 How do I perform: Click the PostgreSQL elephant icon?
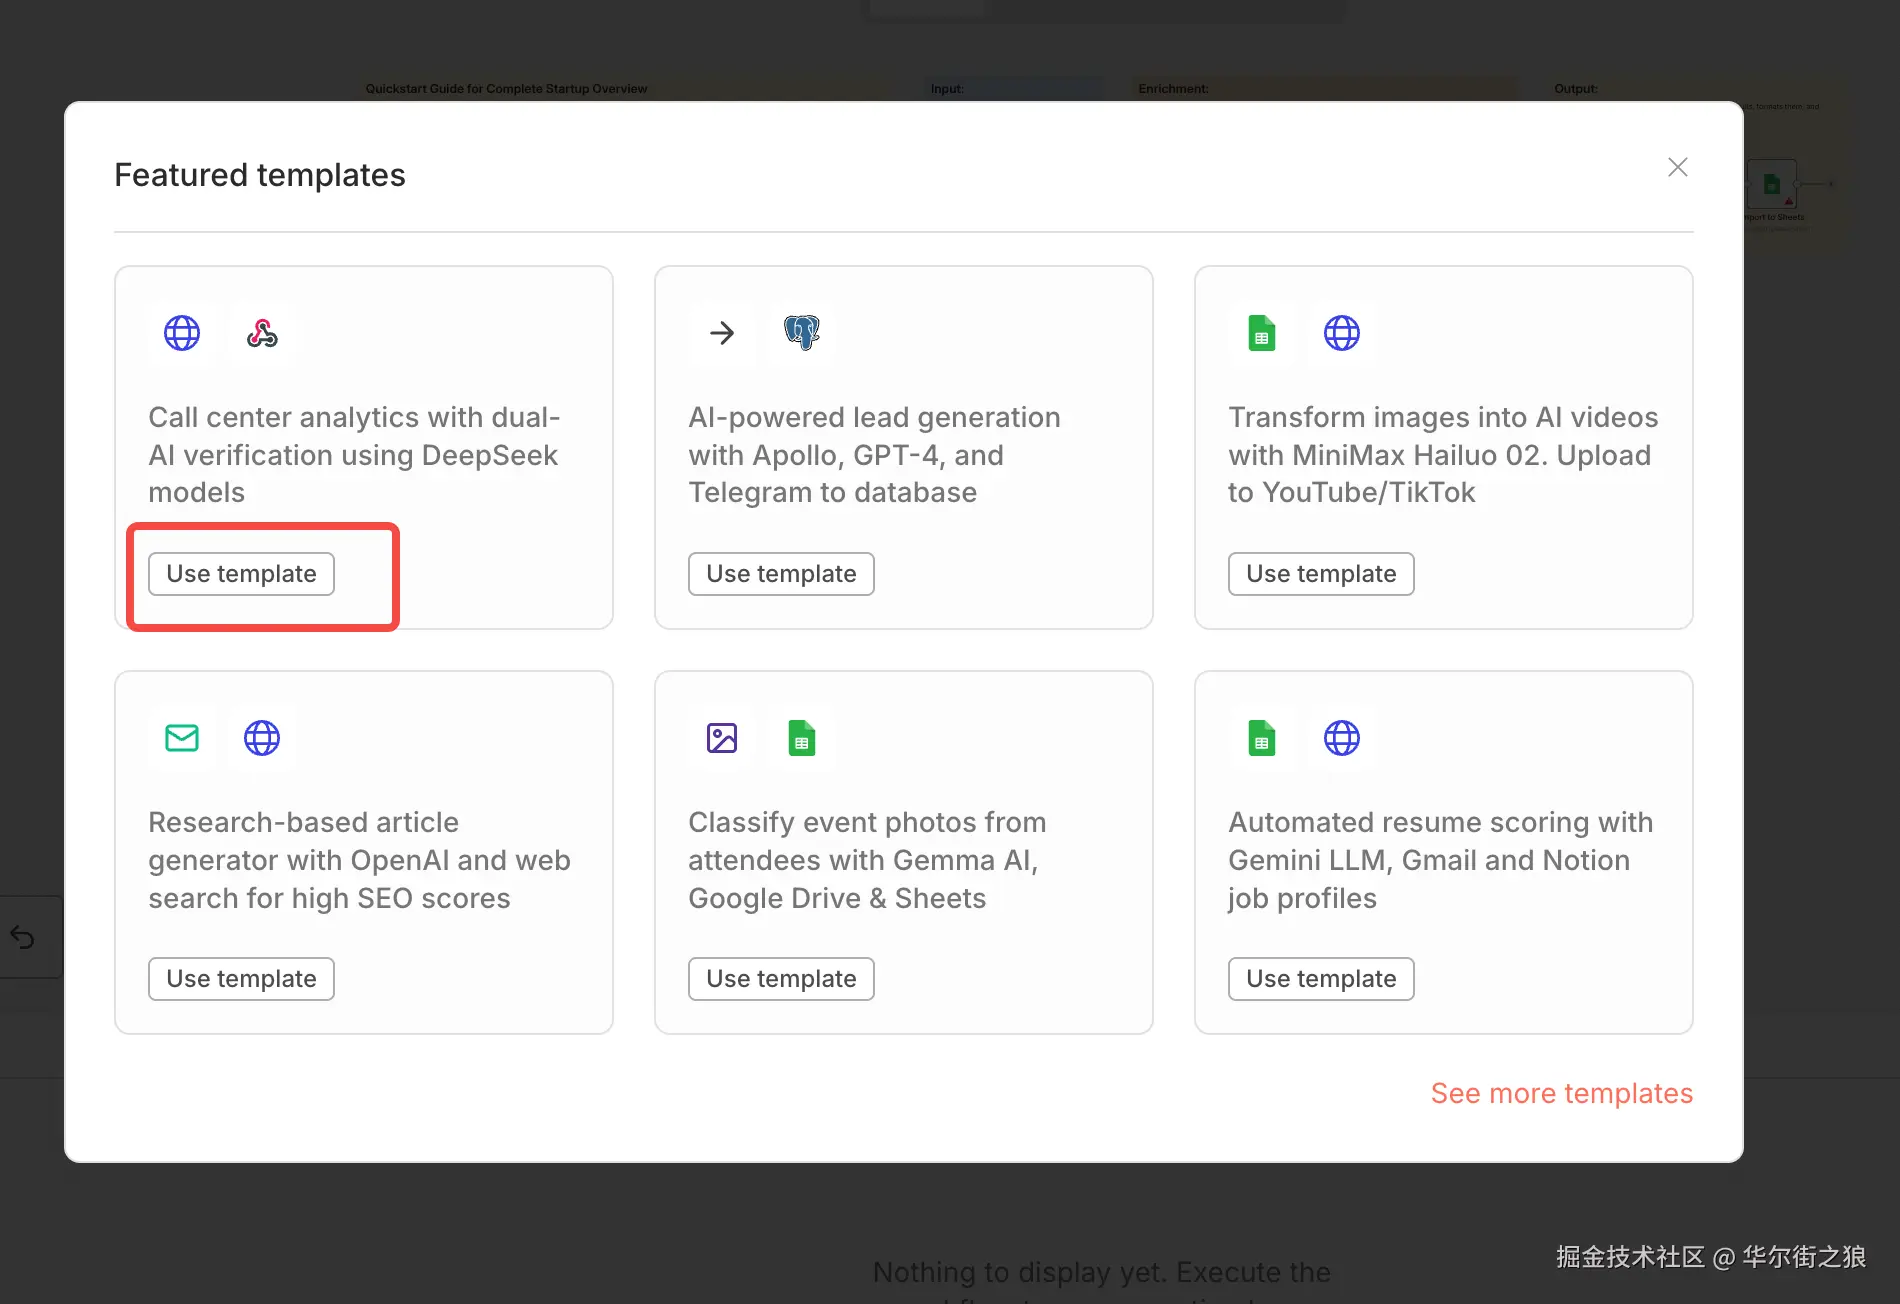802,332
